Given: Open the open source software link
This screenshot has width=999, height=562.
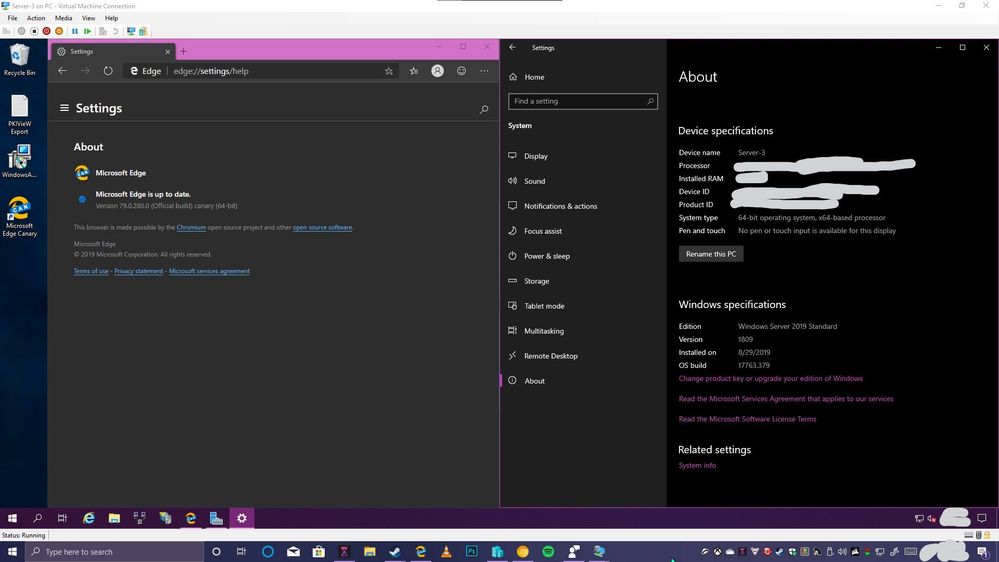Looking at the screenshot, I should [x=322, y=227].
